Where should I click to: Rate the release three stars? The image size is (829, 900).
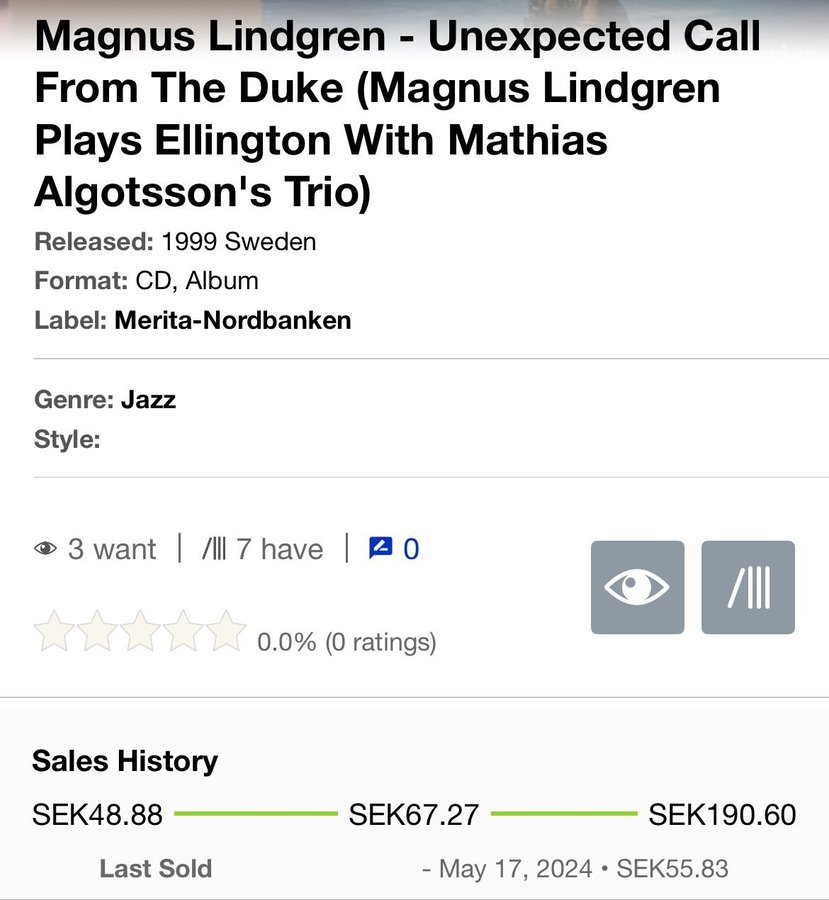point(140,631)
